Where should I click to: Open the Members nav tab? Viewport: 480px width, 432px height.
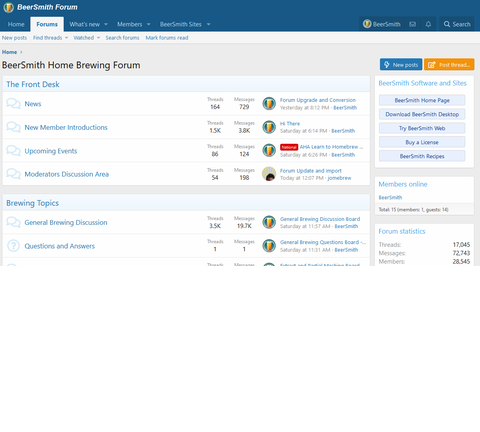[130, 24]
